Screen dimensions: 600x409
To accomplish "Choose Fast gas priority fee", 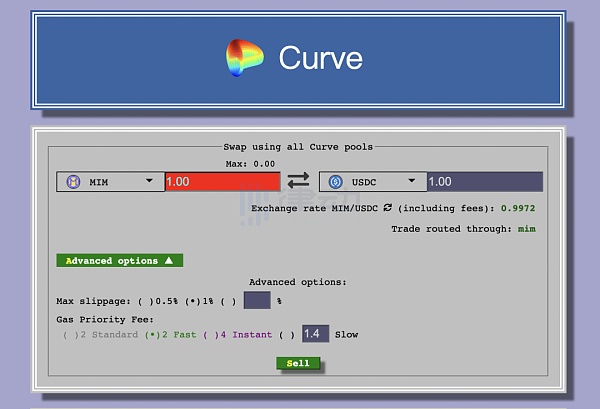I will tap(153, 335).
